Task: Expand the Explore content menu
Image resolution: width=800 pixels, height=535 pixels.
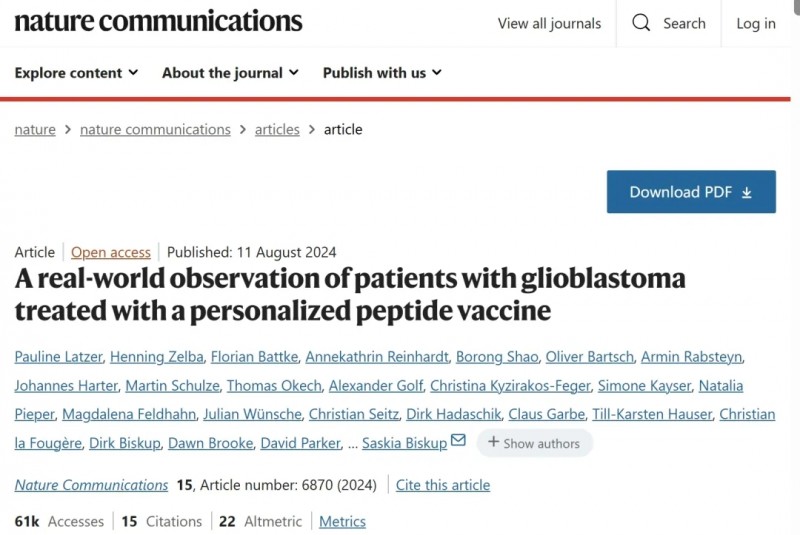Action: pyautogui.click(x=77, y=73)
